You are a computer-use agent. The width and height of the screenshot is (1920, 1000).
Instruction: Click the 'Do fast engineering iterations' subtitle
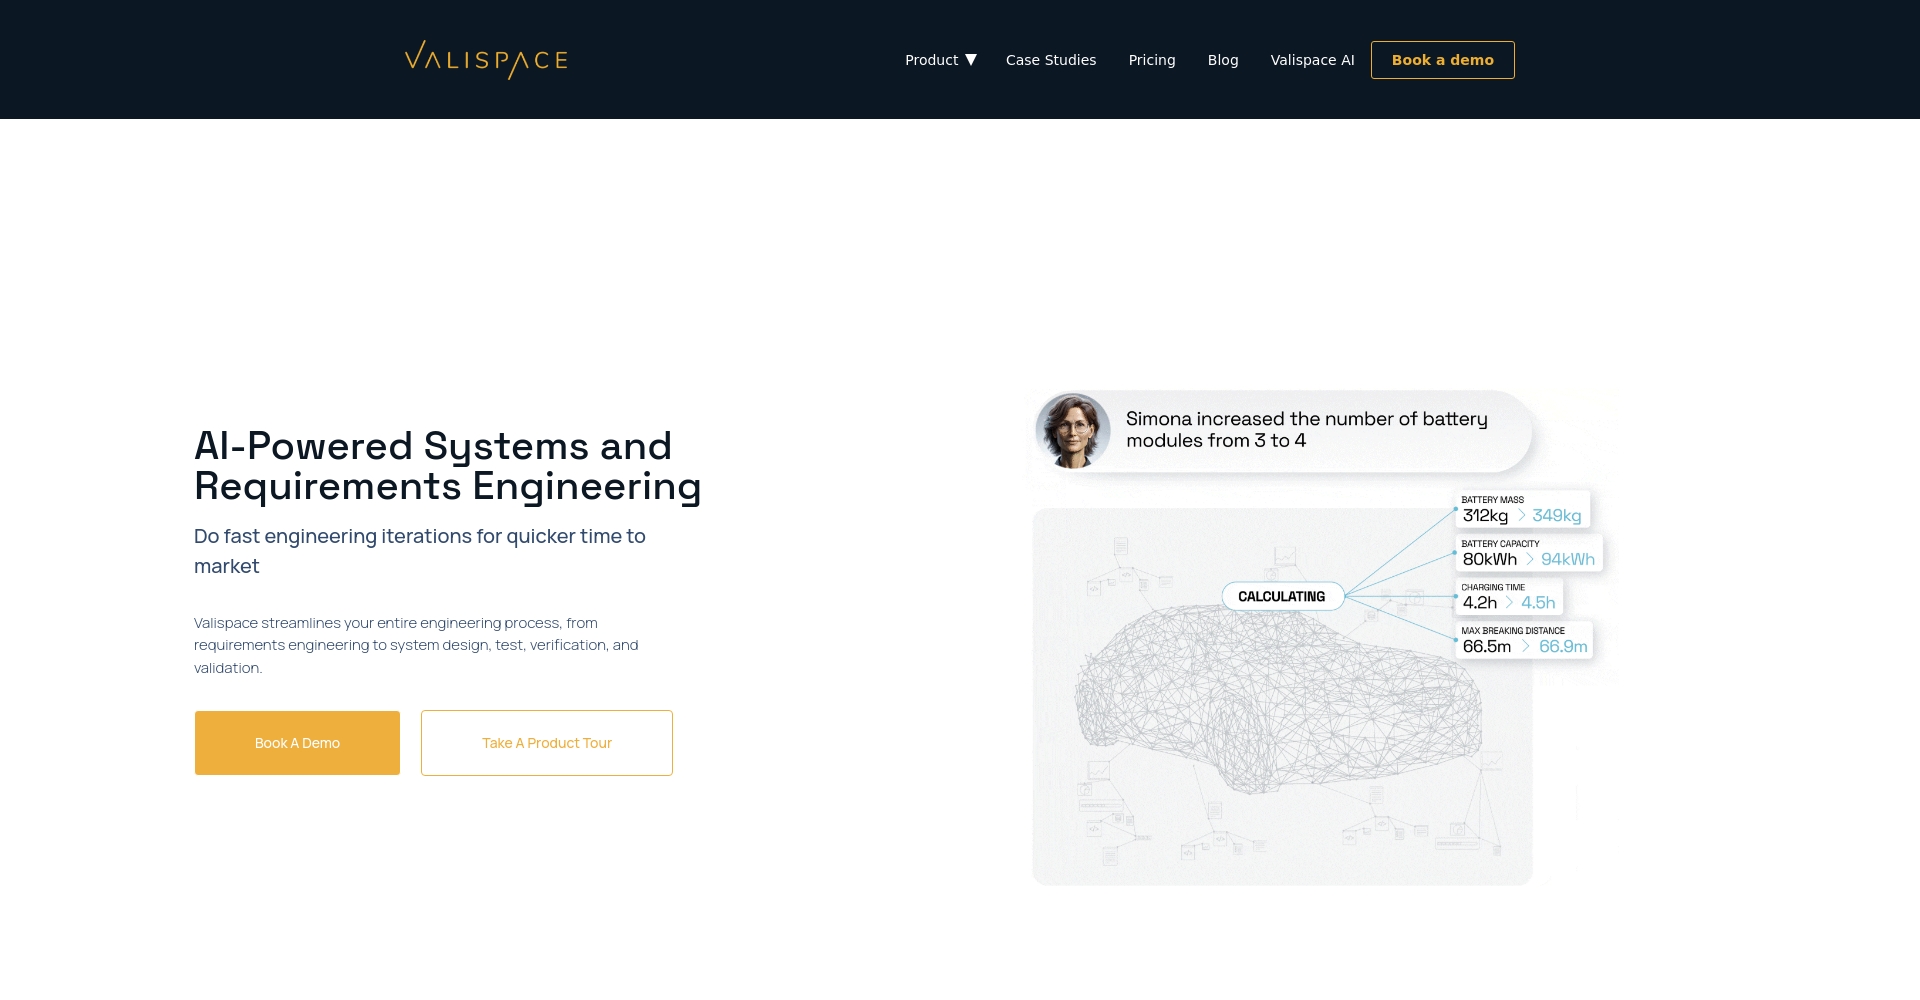click(x=420, y=551)
